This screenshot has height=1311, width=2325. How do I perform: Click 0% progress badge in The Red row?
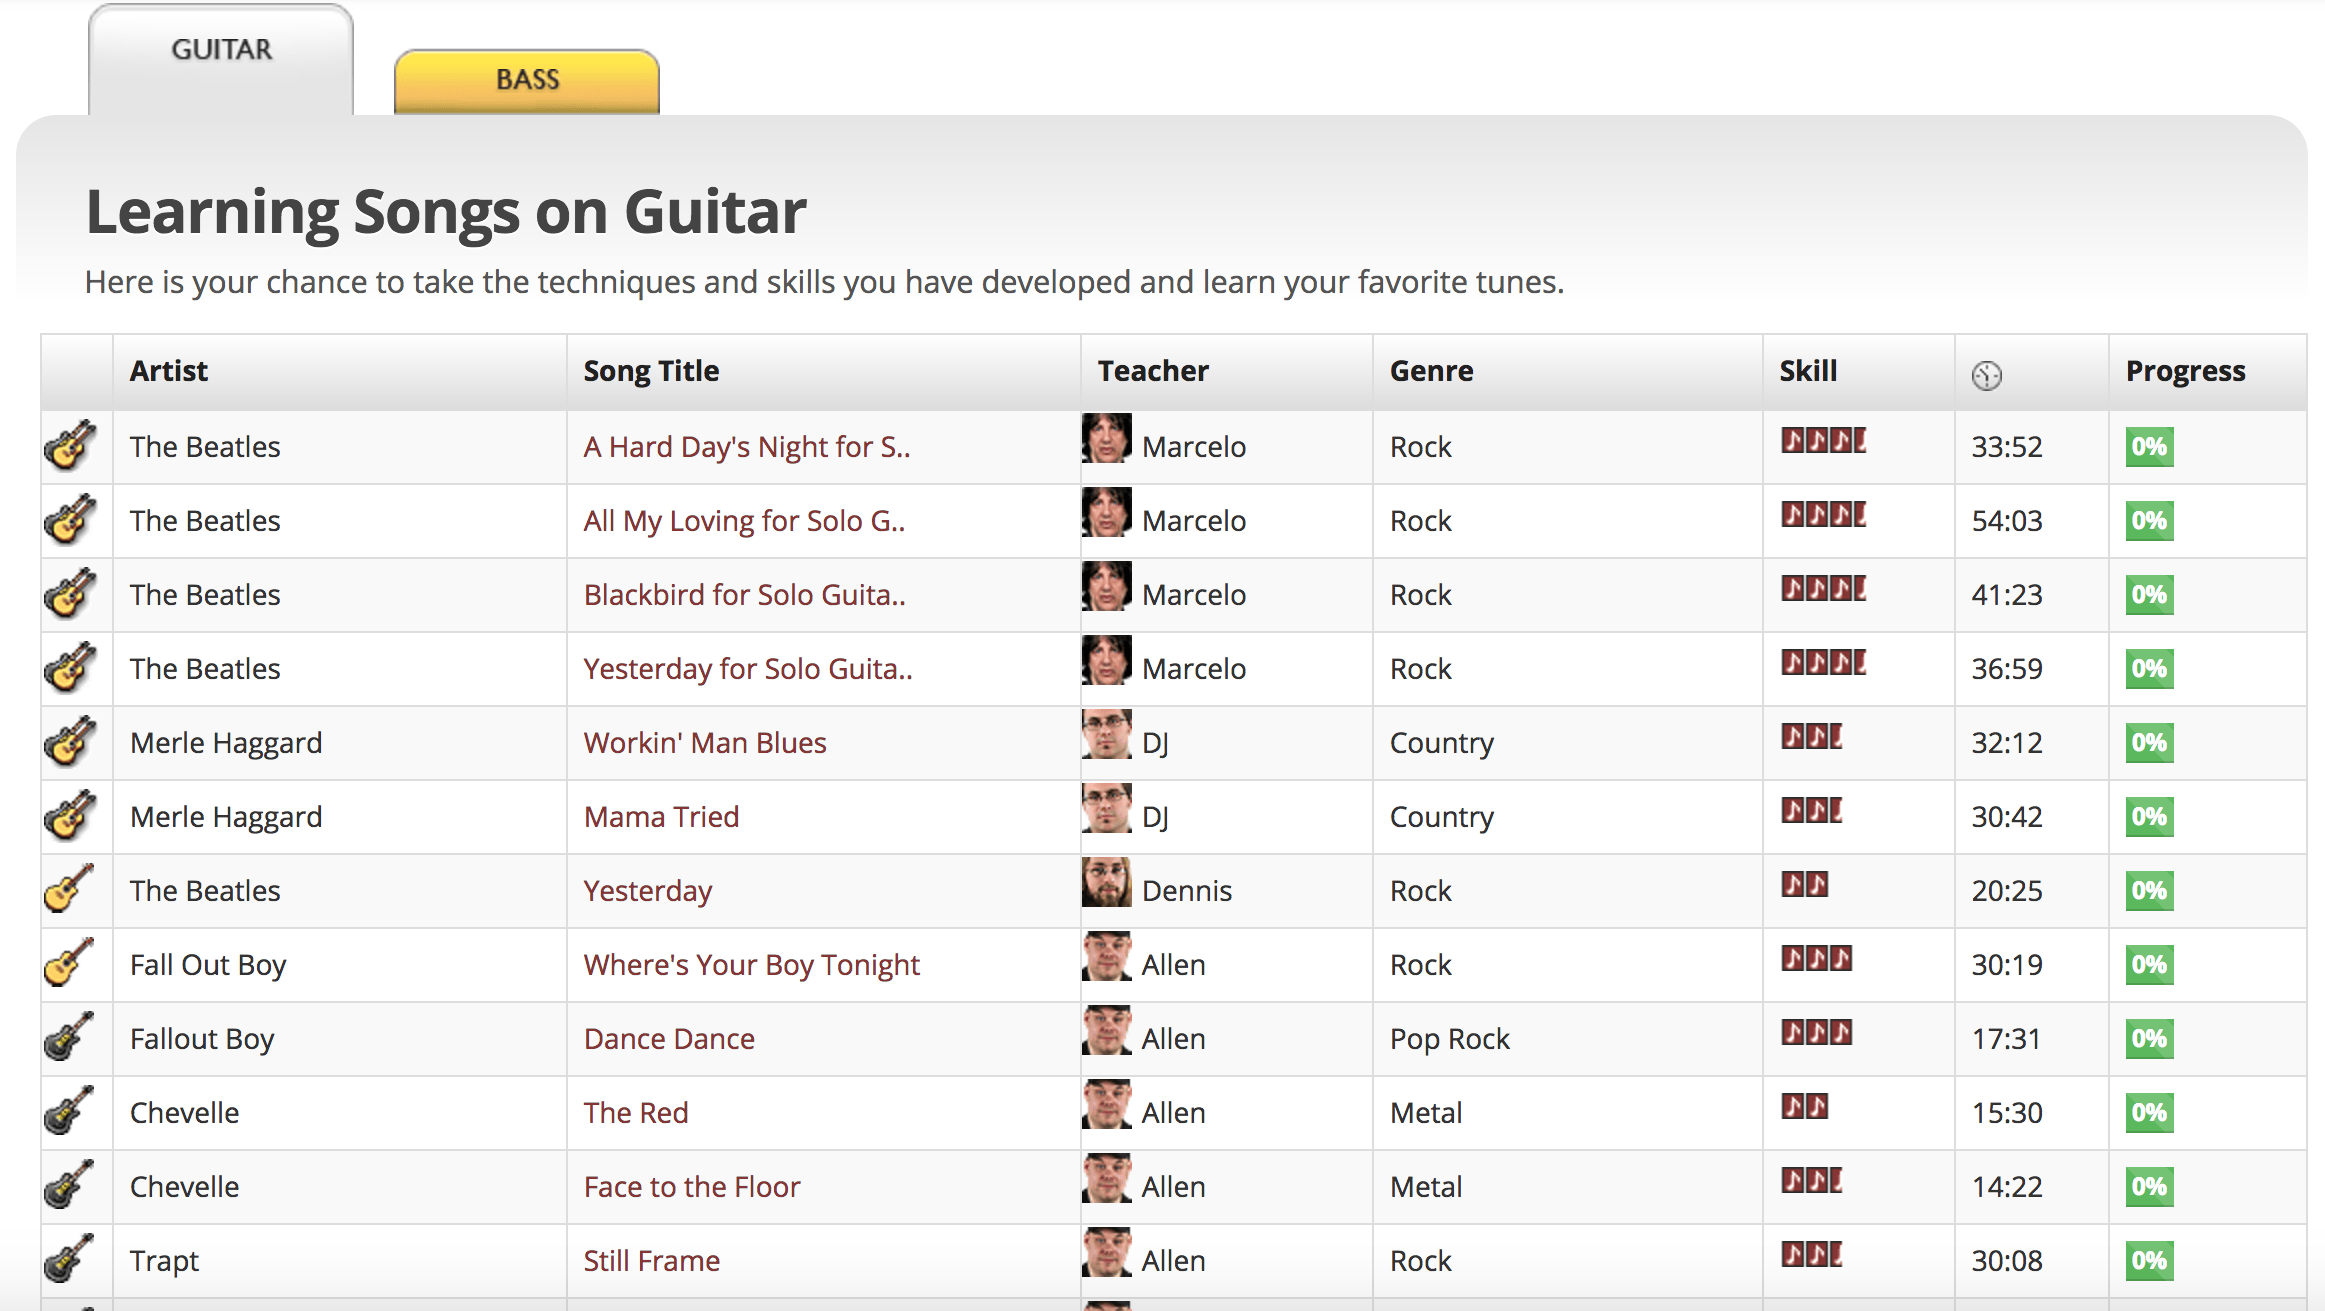point(2149,1113)
